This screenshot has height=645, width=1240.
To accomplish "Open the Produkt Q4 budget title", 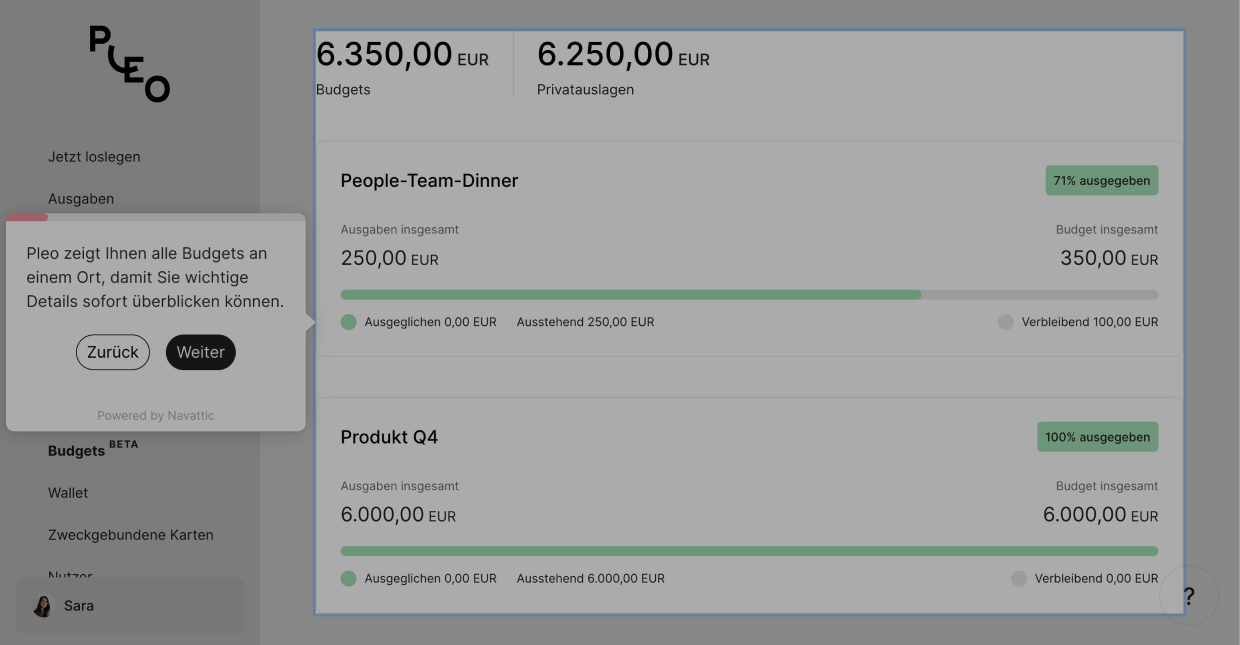I will [x=389, y=437].
